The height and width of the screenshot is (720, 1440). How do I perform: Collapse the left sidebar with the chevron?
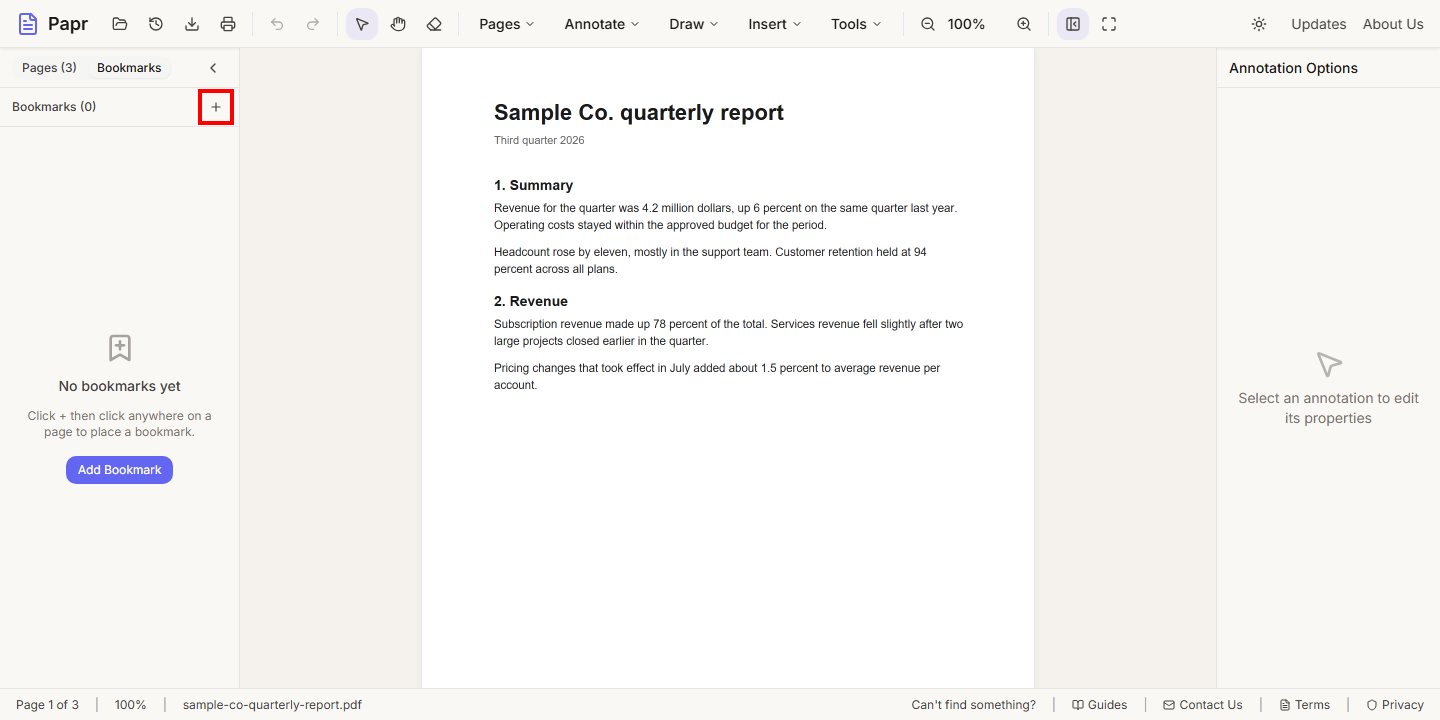(x=213, y=68)
